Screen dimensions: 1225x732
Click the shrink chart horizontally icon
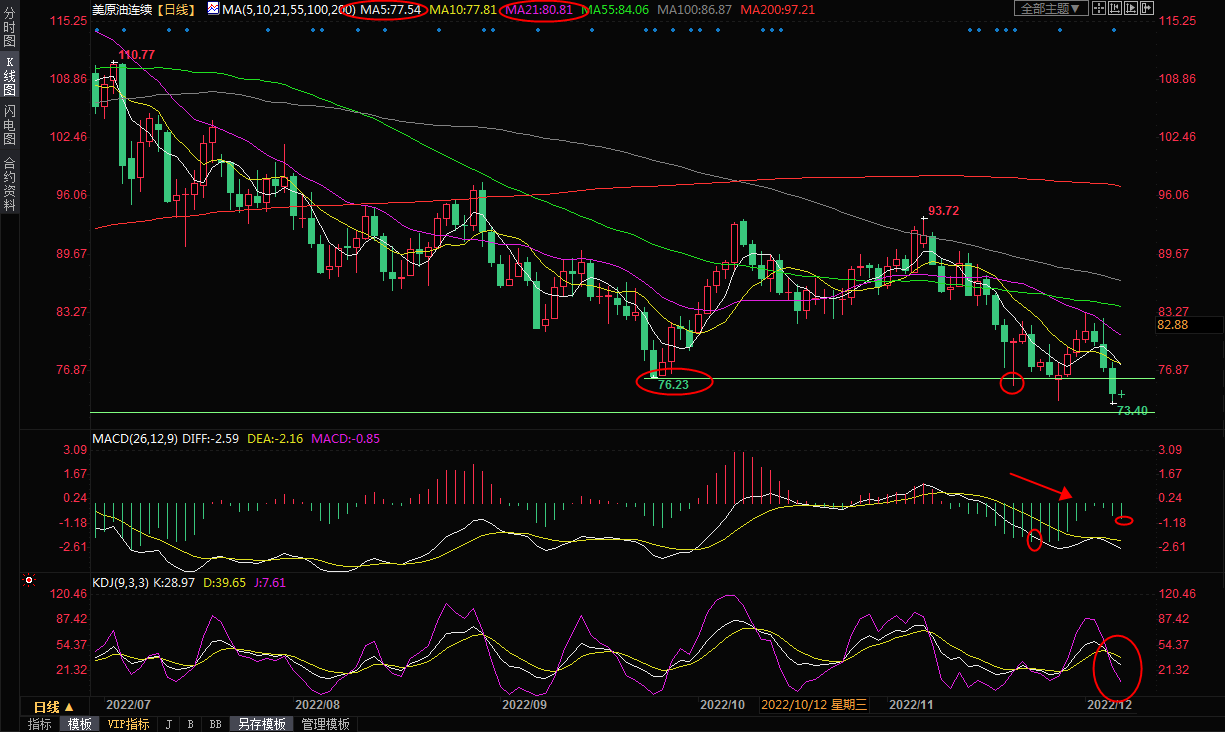(x=1115, y=8)
